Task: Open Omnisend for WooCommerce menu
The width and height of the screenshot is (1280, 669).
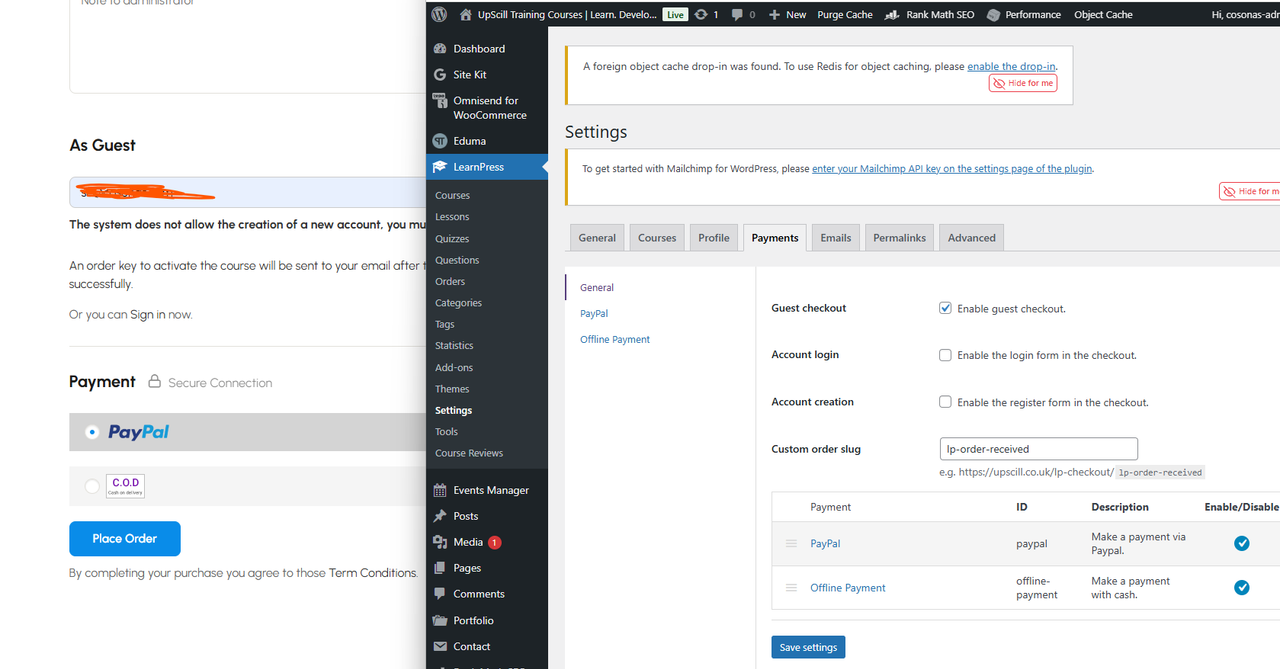Action: coord(487,107)
